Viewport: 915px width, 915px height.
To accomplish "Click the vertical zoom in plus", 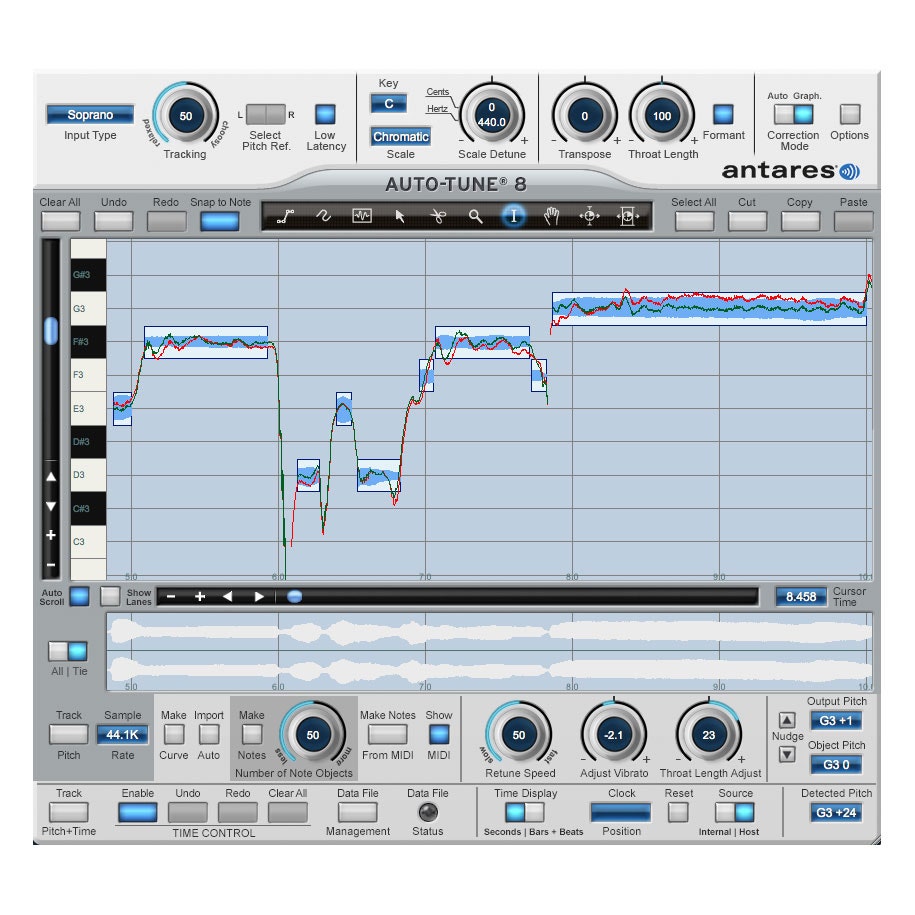I will pos(51,535).
